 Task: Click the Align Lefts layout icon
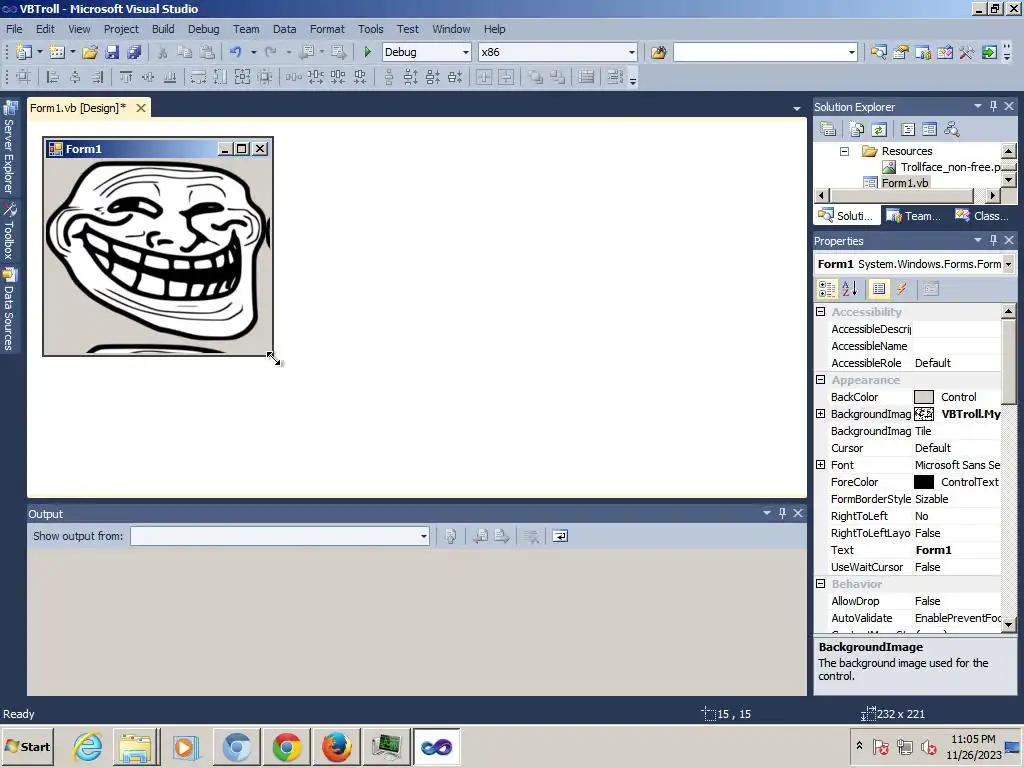53,77
